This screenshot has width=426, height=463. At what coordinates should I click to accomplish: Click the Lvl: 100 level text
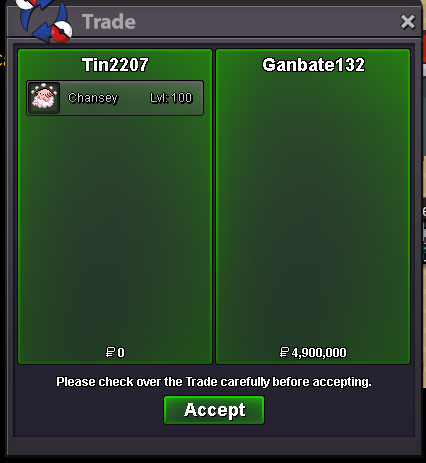pos(171,98)
